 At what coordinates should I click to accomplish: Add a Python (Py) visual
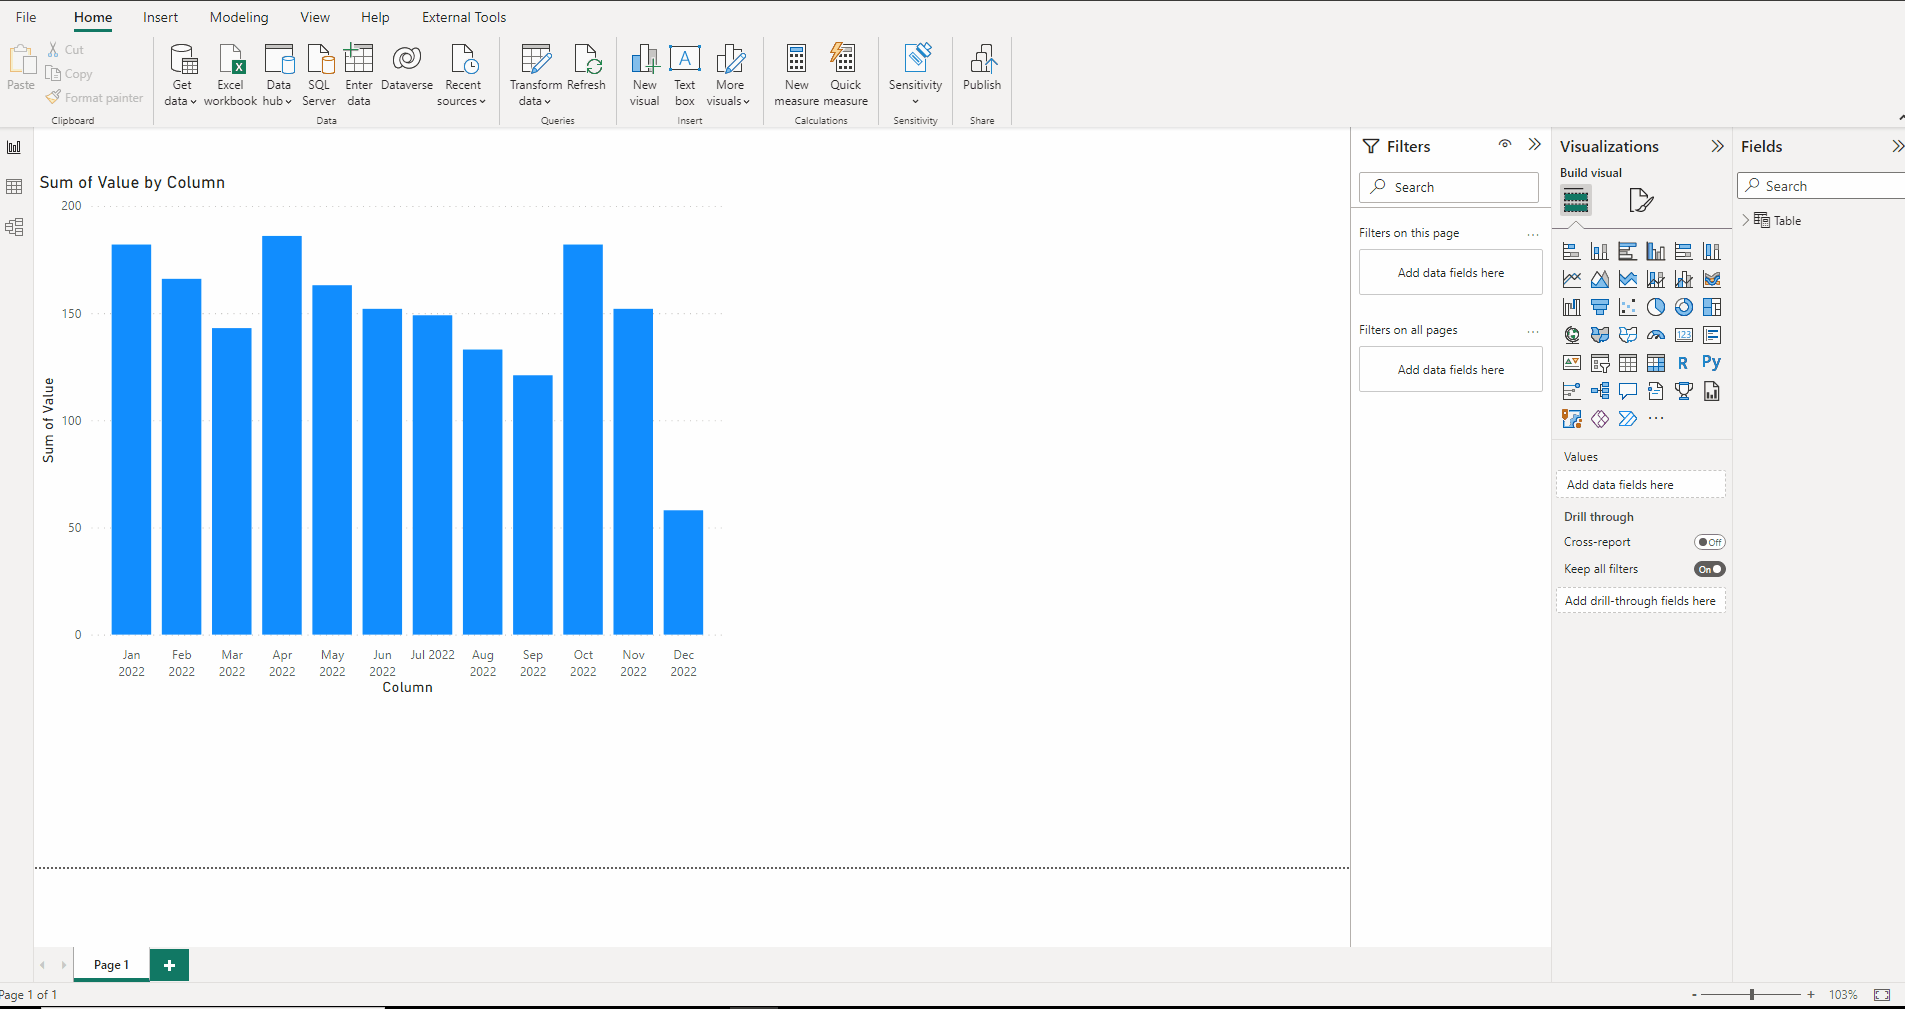point(1712,362)
